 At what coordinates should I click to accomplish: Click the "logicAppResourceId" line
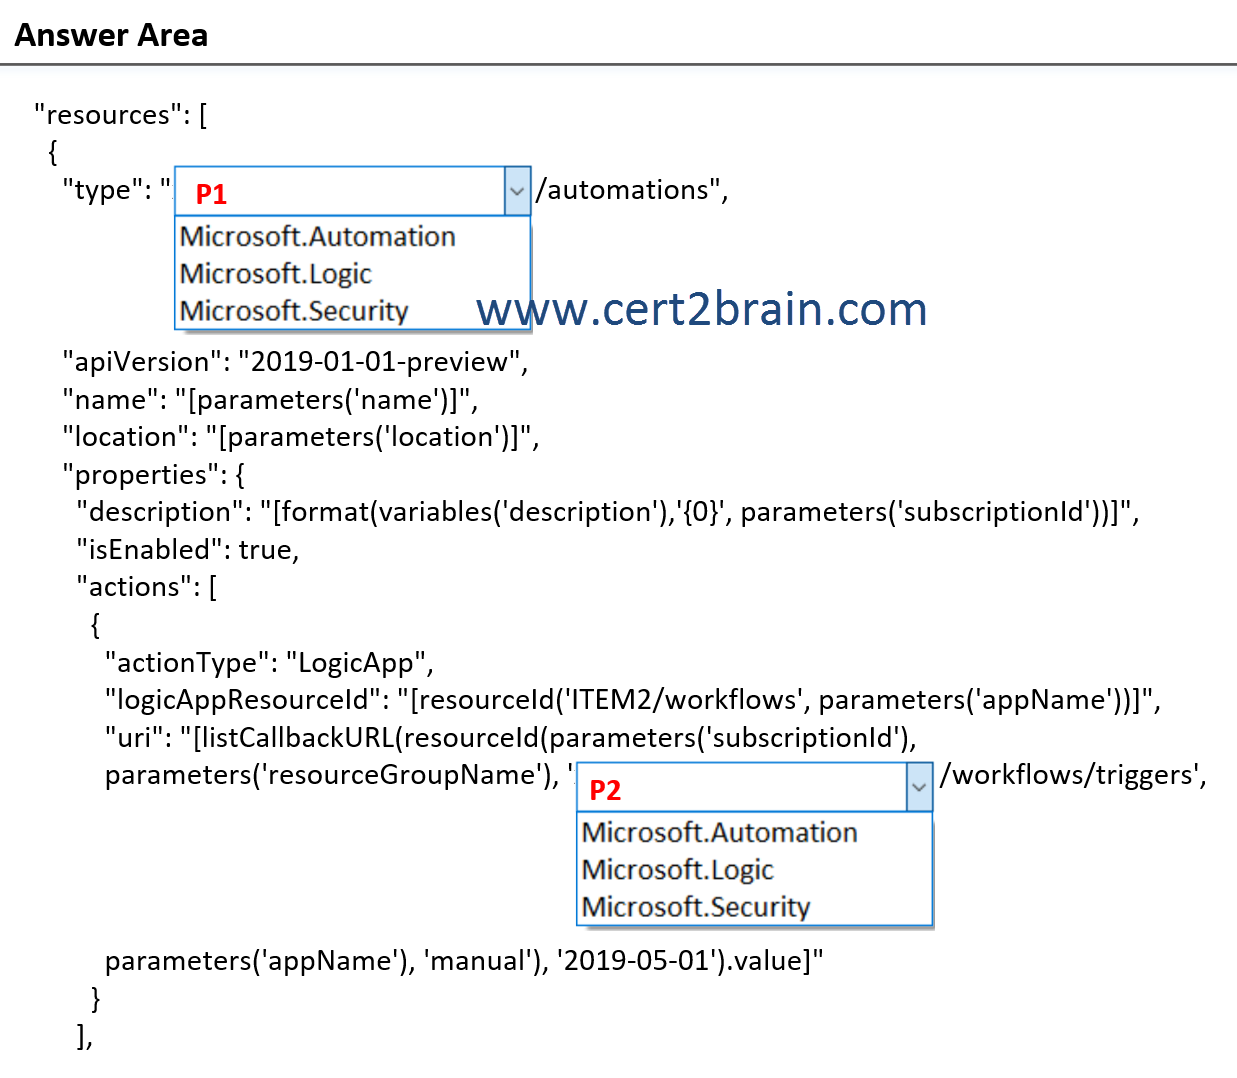[633, 700]
